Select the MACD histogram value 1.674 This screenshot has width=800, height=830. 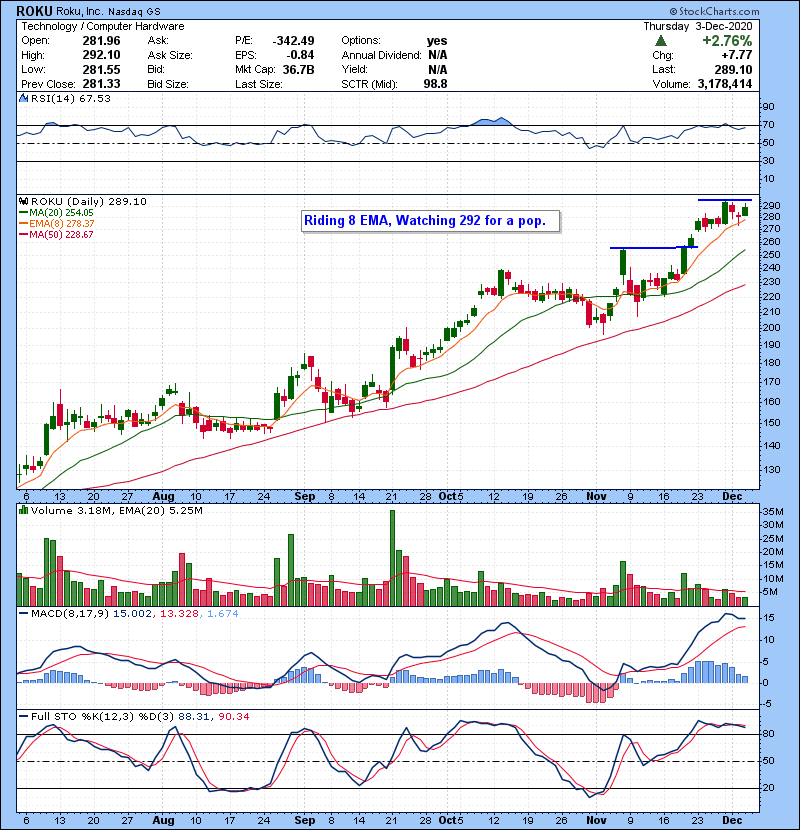(x=222, y=614)
